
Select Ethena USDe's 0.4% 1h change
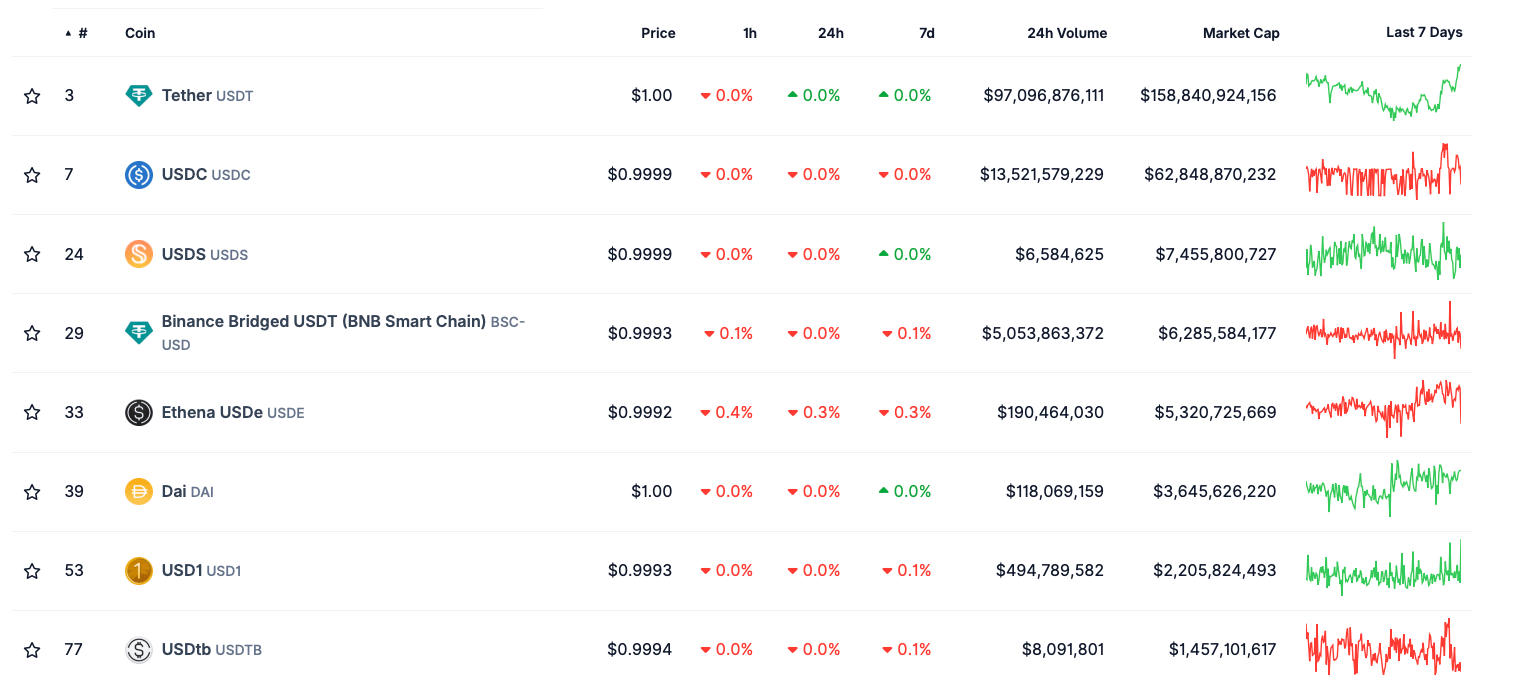(x=727, y=412)
